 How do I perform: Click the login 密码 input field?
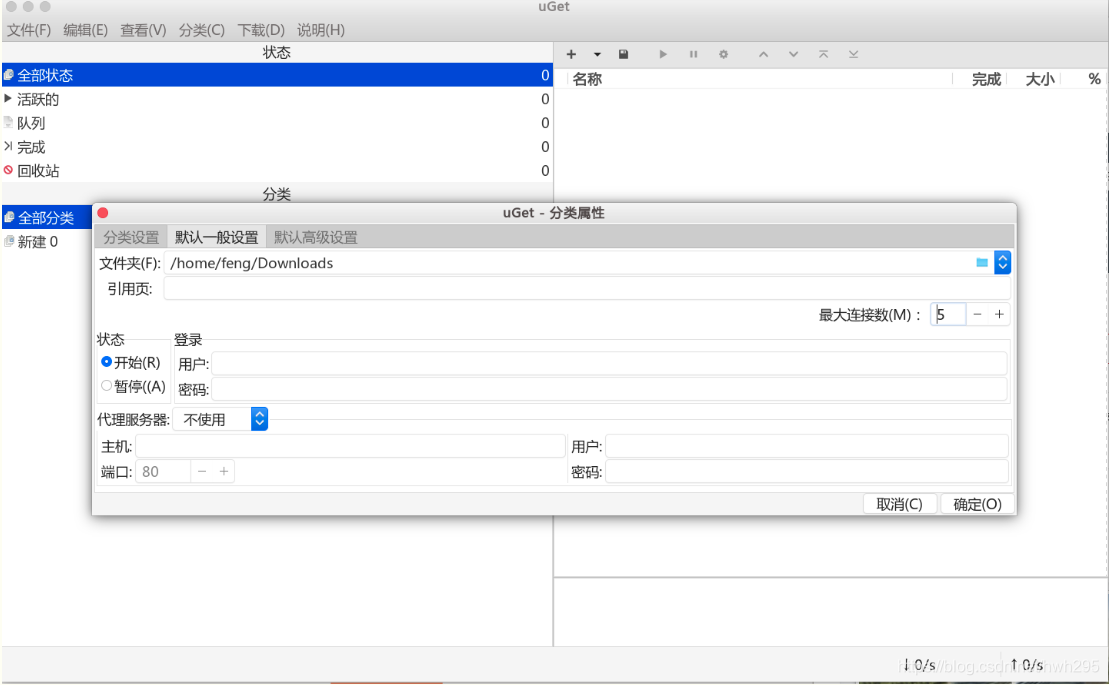pos(609,389)
